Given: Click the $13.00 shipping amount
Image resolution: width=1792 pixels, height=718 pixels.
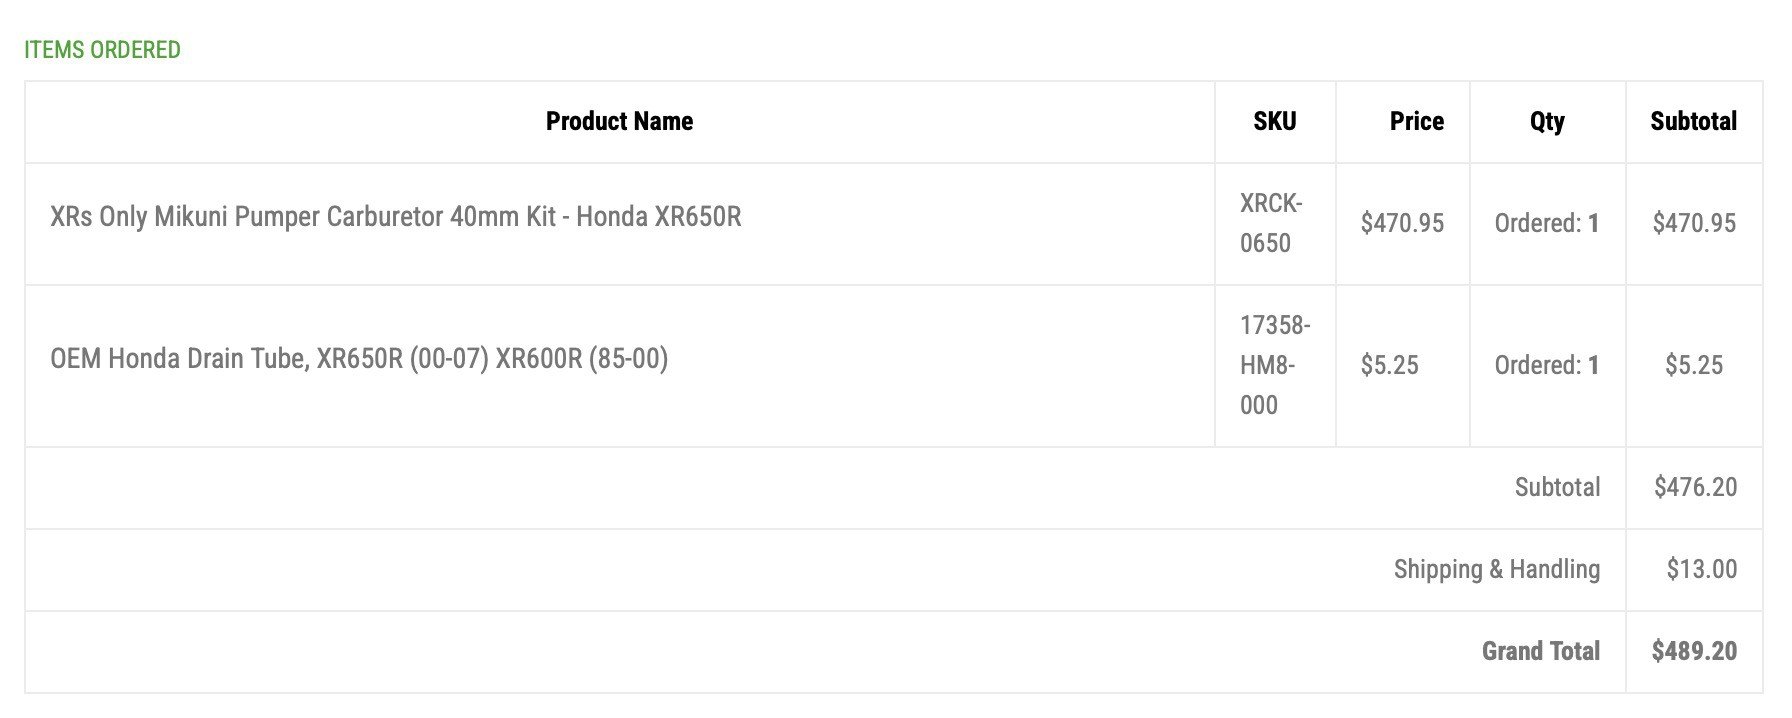Looking at the screenshot, I should pyautogui.click(x=1701, y=569).
